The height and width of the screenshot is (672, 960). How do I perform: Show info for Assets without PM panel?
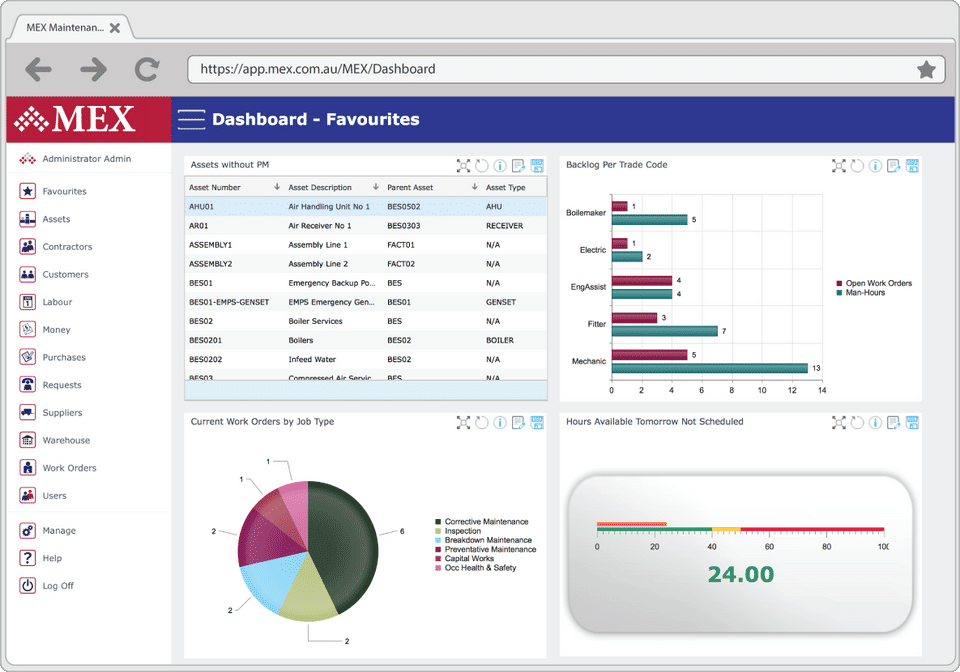(x=500, y=165)
